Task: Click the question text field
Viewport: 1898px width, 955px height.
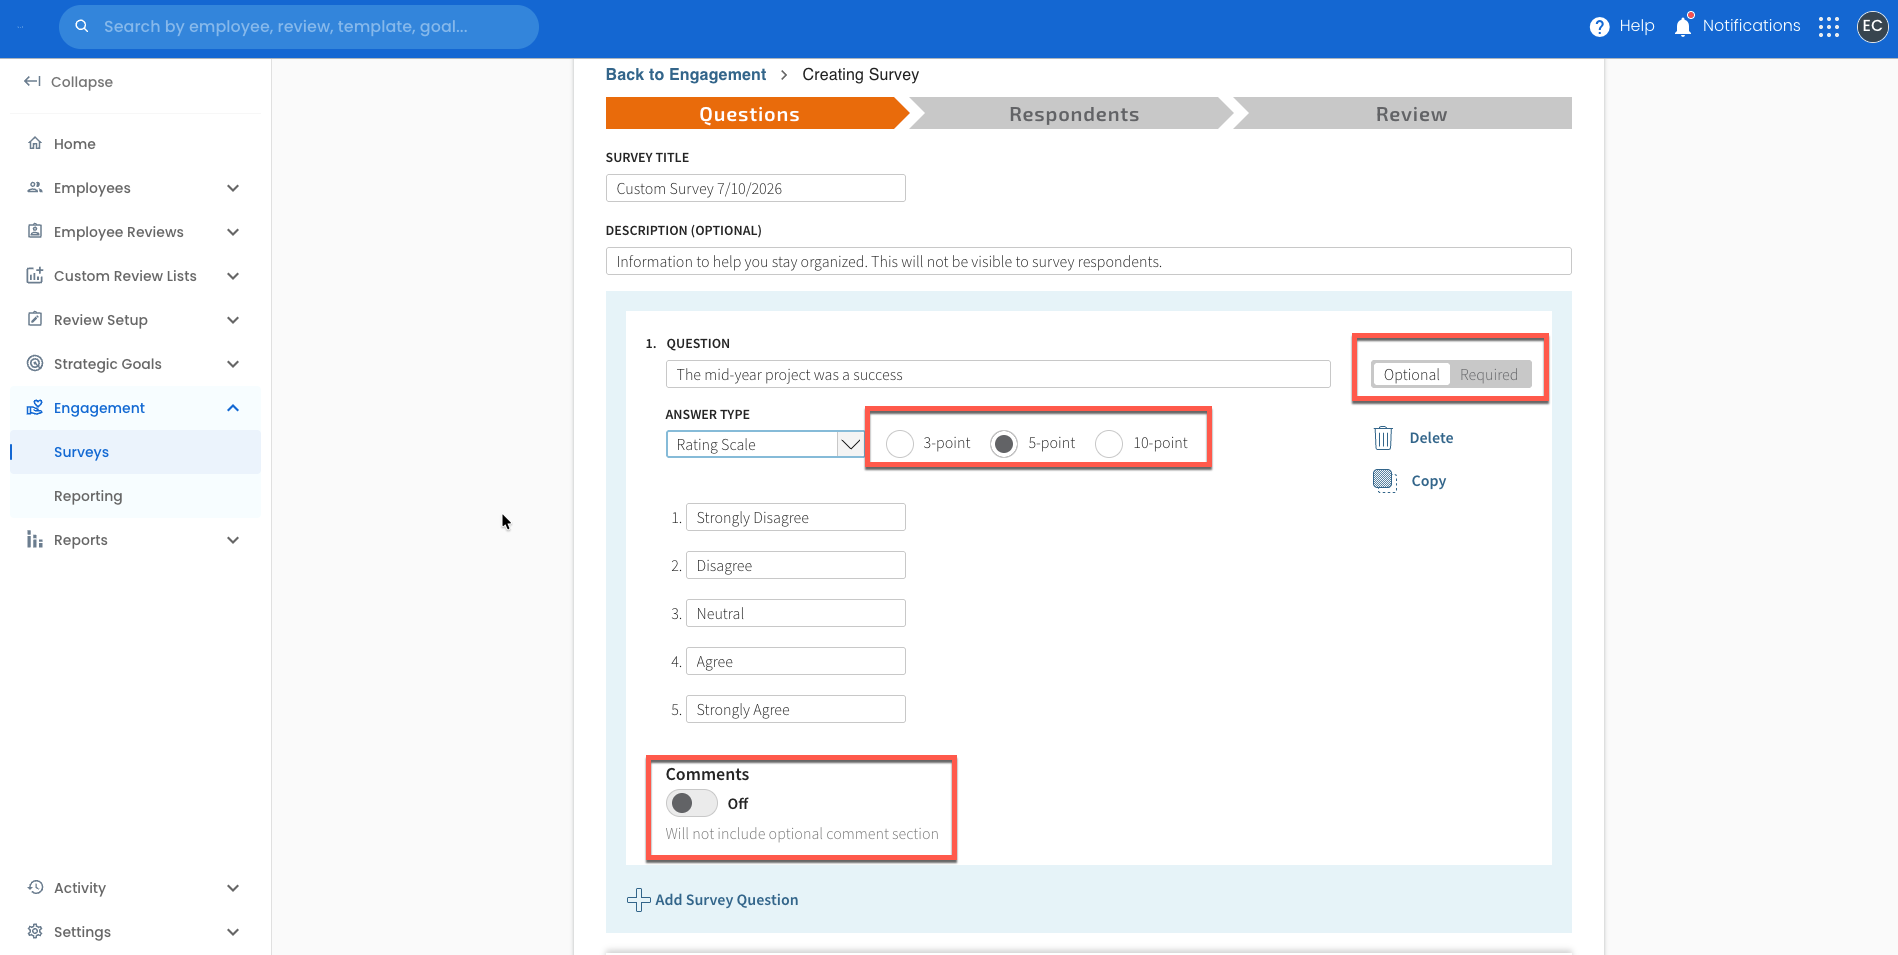Action: click(x=998, y=374)
